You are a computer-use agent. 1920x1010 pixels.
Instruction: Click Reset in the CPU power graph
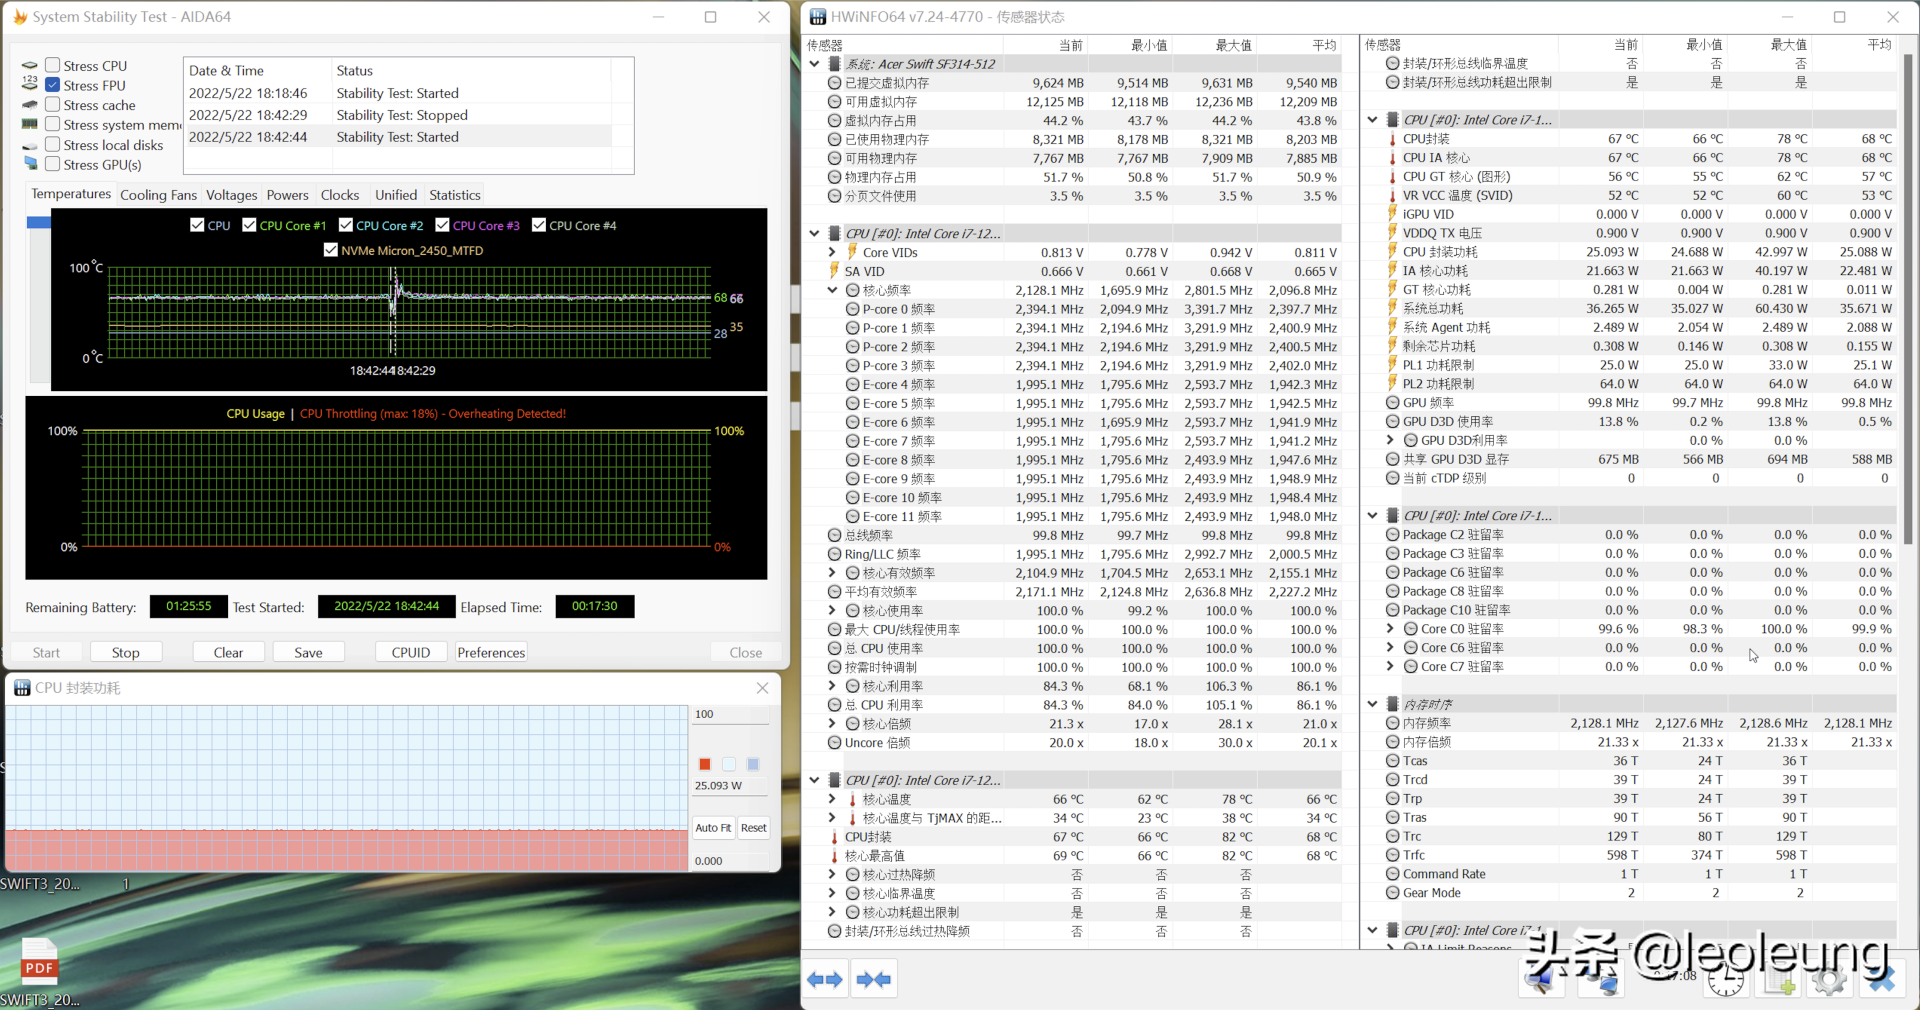pos(754,828)
